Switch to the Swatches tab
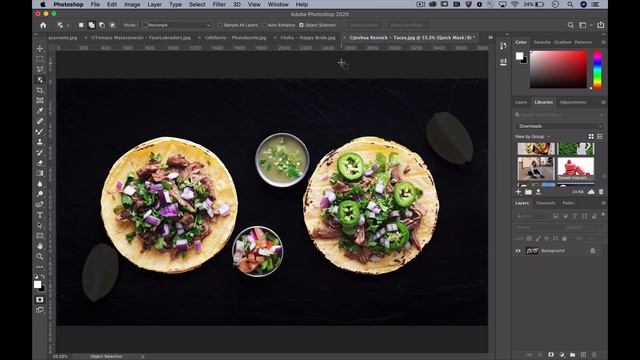This screenshot has width=640, height=360. (542, 42)
